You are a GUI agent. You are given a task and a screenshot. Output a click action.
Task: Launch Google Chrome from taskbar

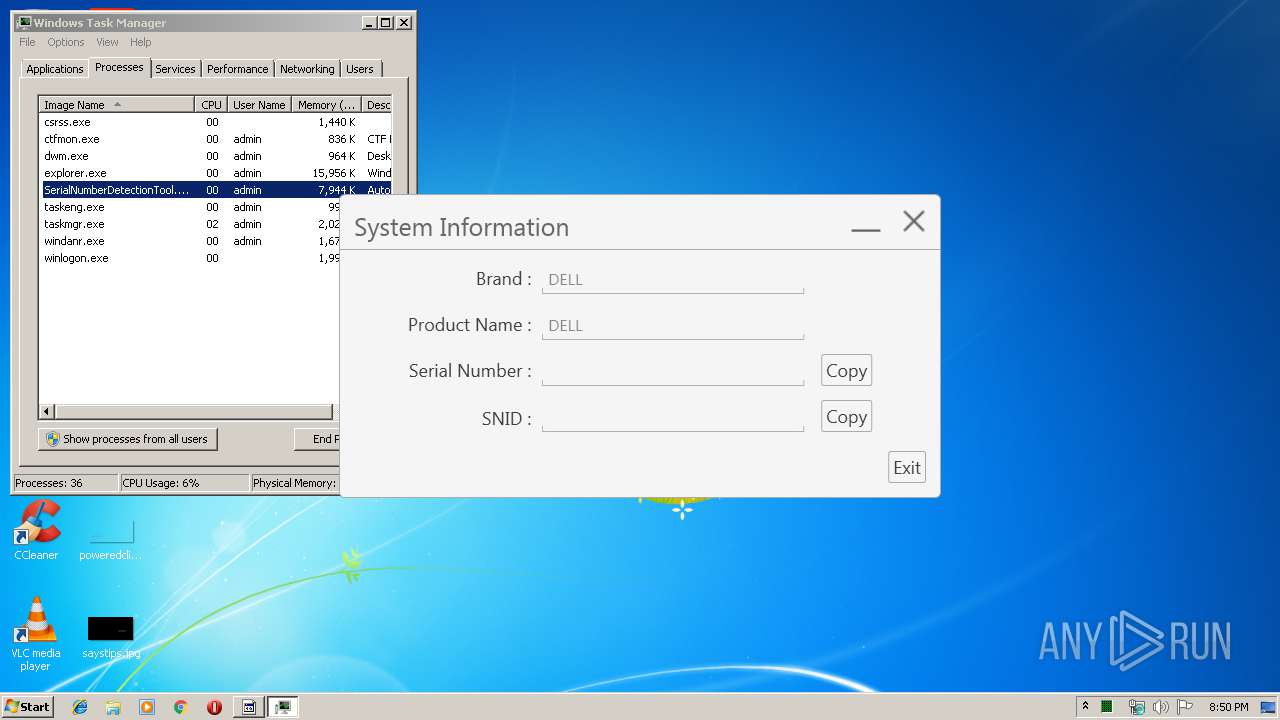181,707
